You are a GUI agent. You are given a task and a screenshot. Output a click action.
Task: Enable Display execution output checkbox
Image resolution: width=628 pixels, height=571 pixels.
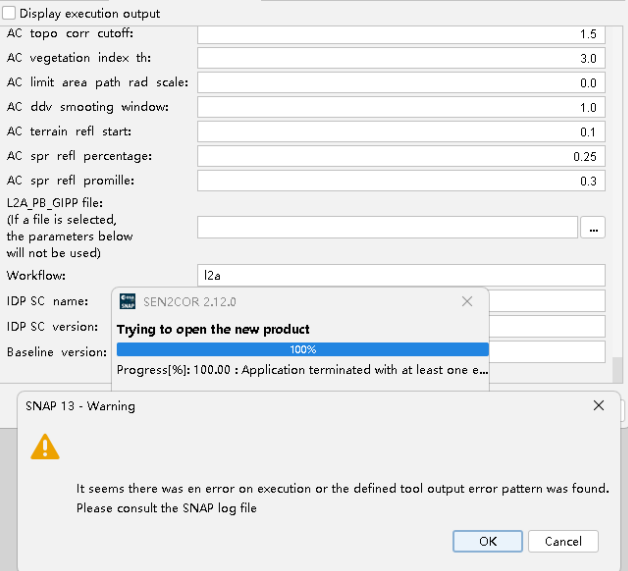10,14
